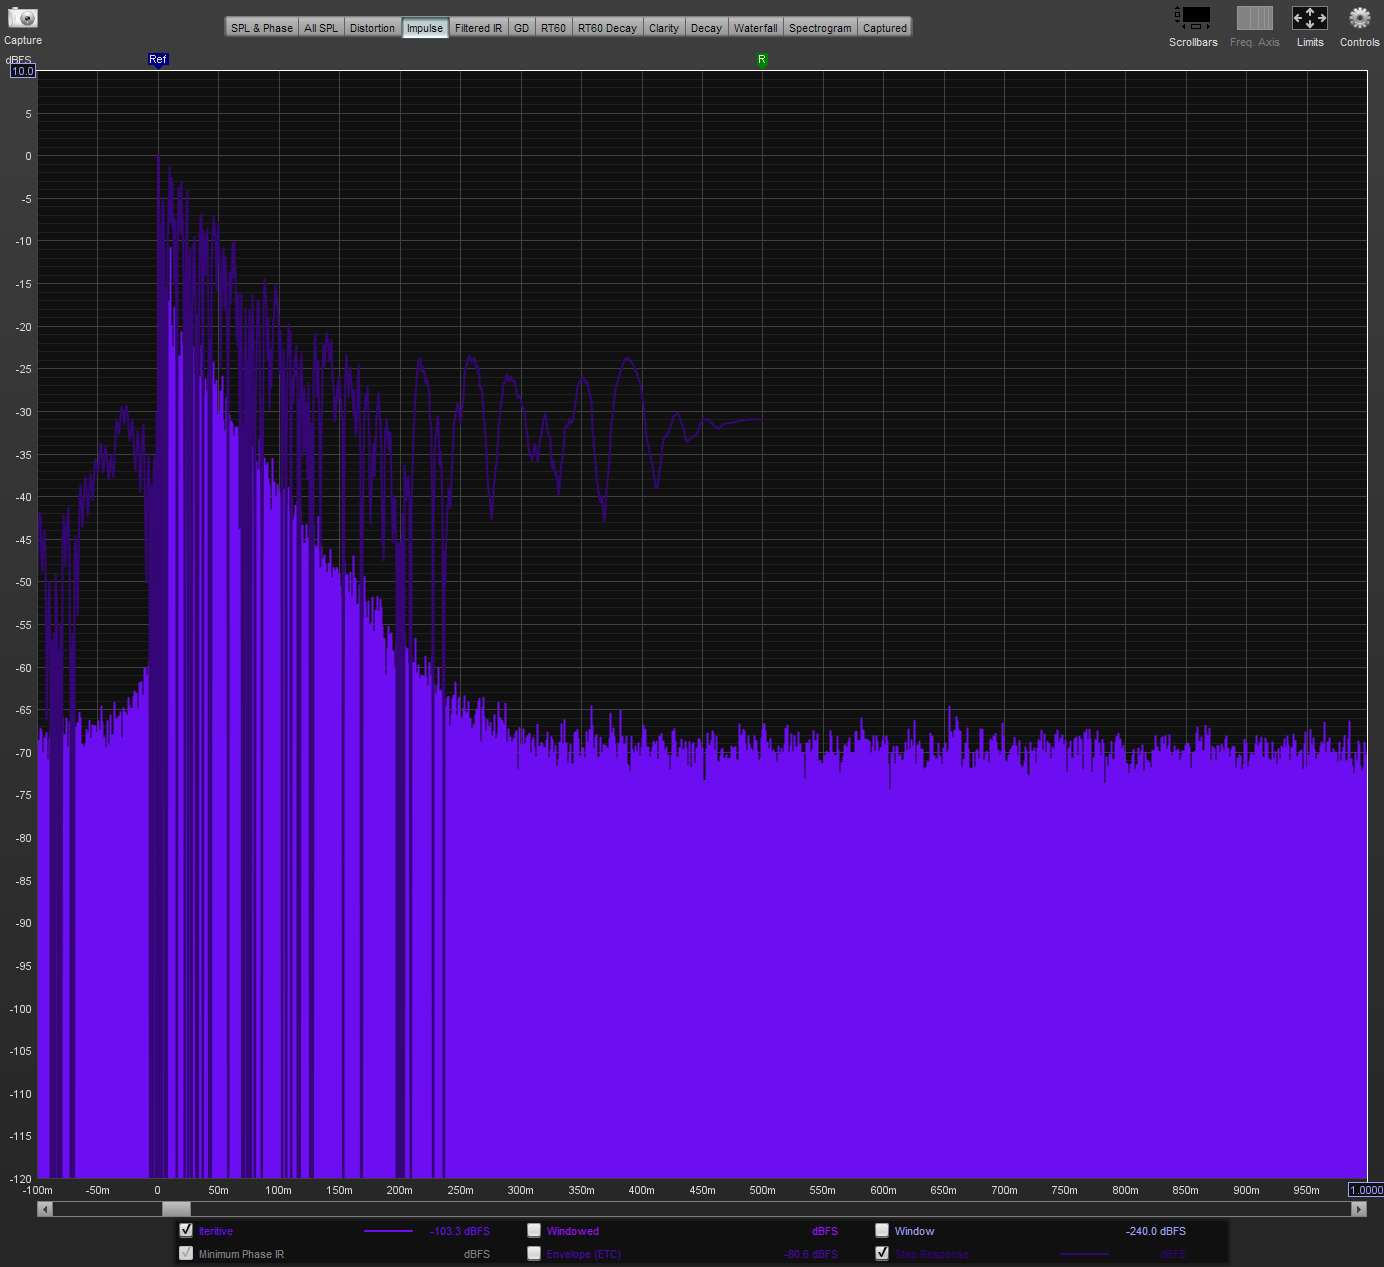
Task: Open the RT60 tab
Action: 553,28
